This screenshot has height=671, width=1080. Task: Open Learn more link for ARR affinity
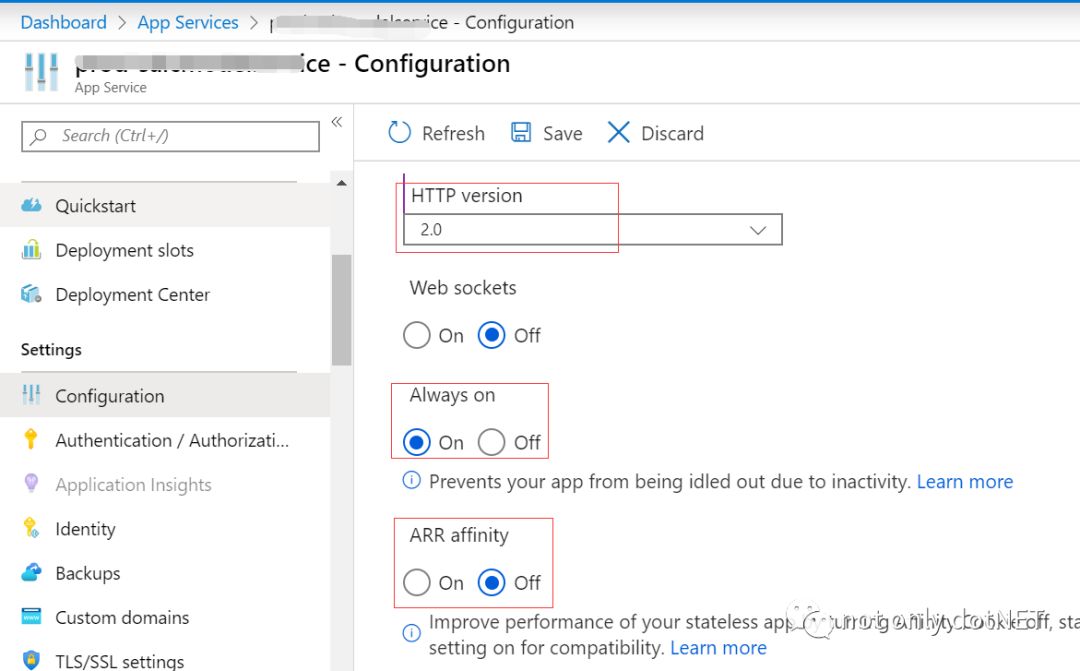[718, 648]
